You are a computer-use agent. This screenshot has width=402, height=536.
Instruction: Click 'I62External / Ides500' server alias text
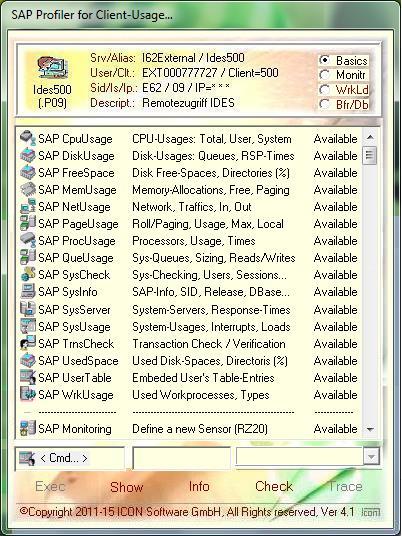[193, 57]
